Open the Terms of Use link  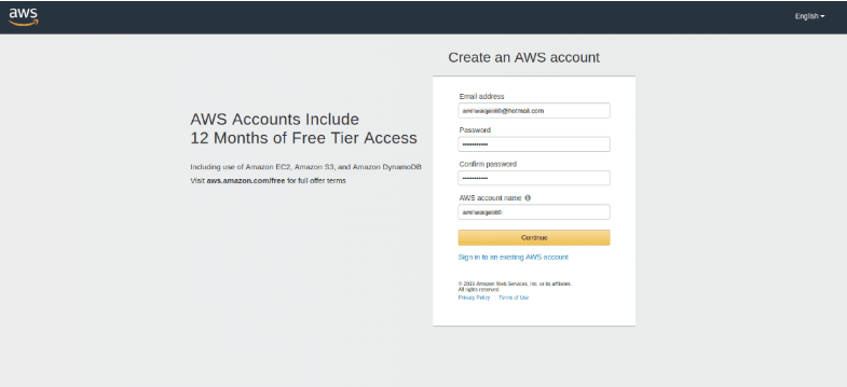pyautogui.click(x=514, y=298)
